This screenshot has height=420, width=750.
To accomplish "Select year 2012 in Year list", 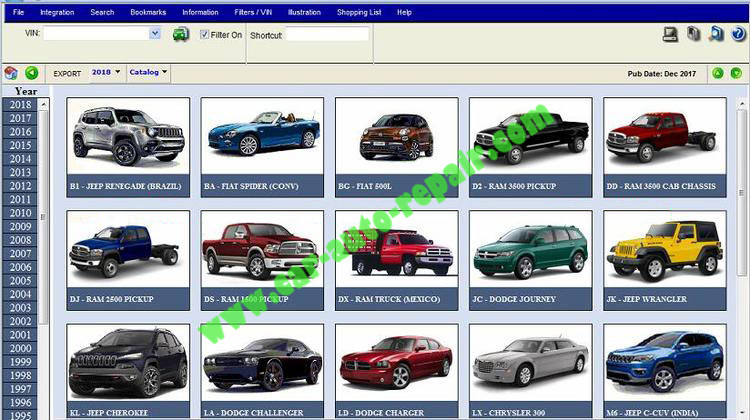I will pos(20,186).
